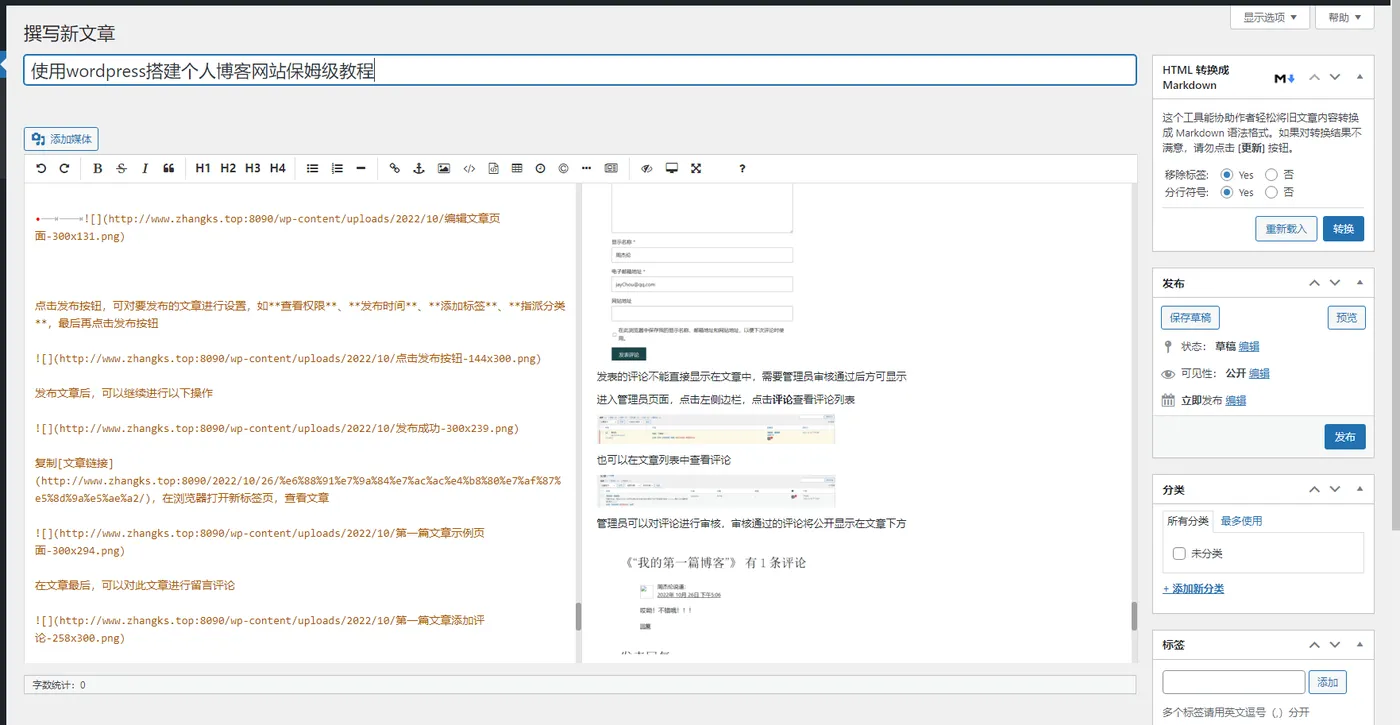
Task: Switch to 所有分类 tab
Action: pos(1188,521)
